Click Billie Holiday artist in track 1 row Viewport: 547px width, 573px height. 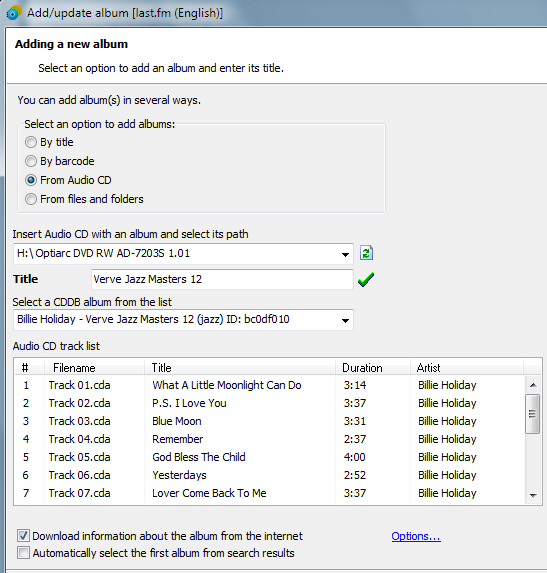447,385
